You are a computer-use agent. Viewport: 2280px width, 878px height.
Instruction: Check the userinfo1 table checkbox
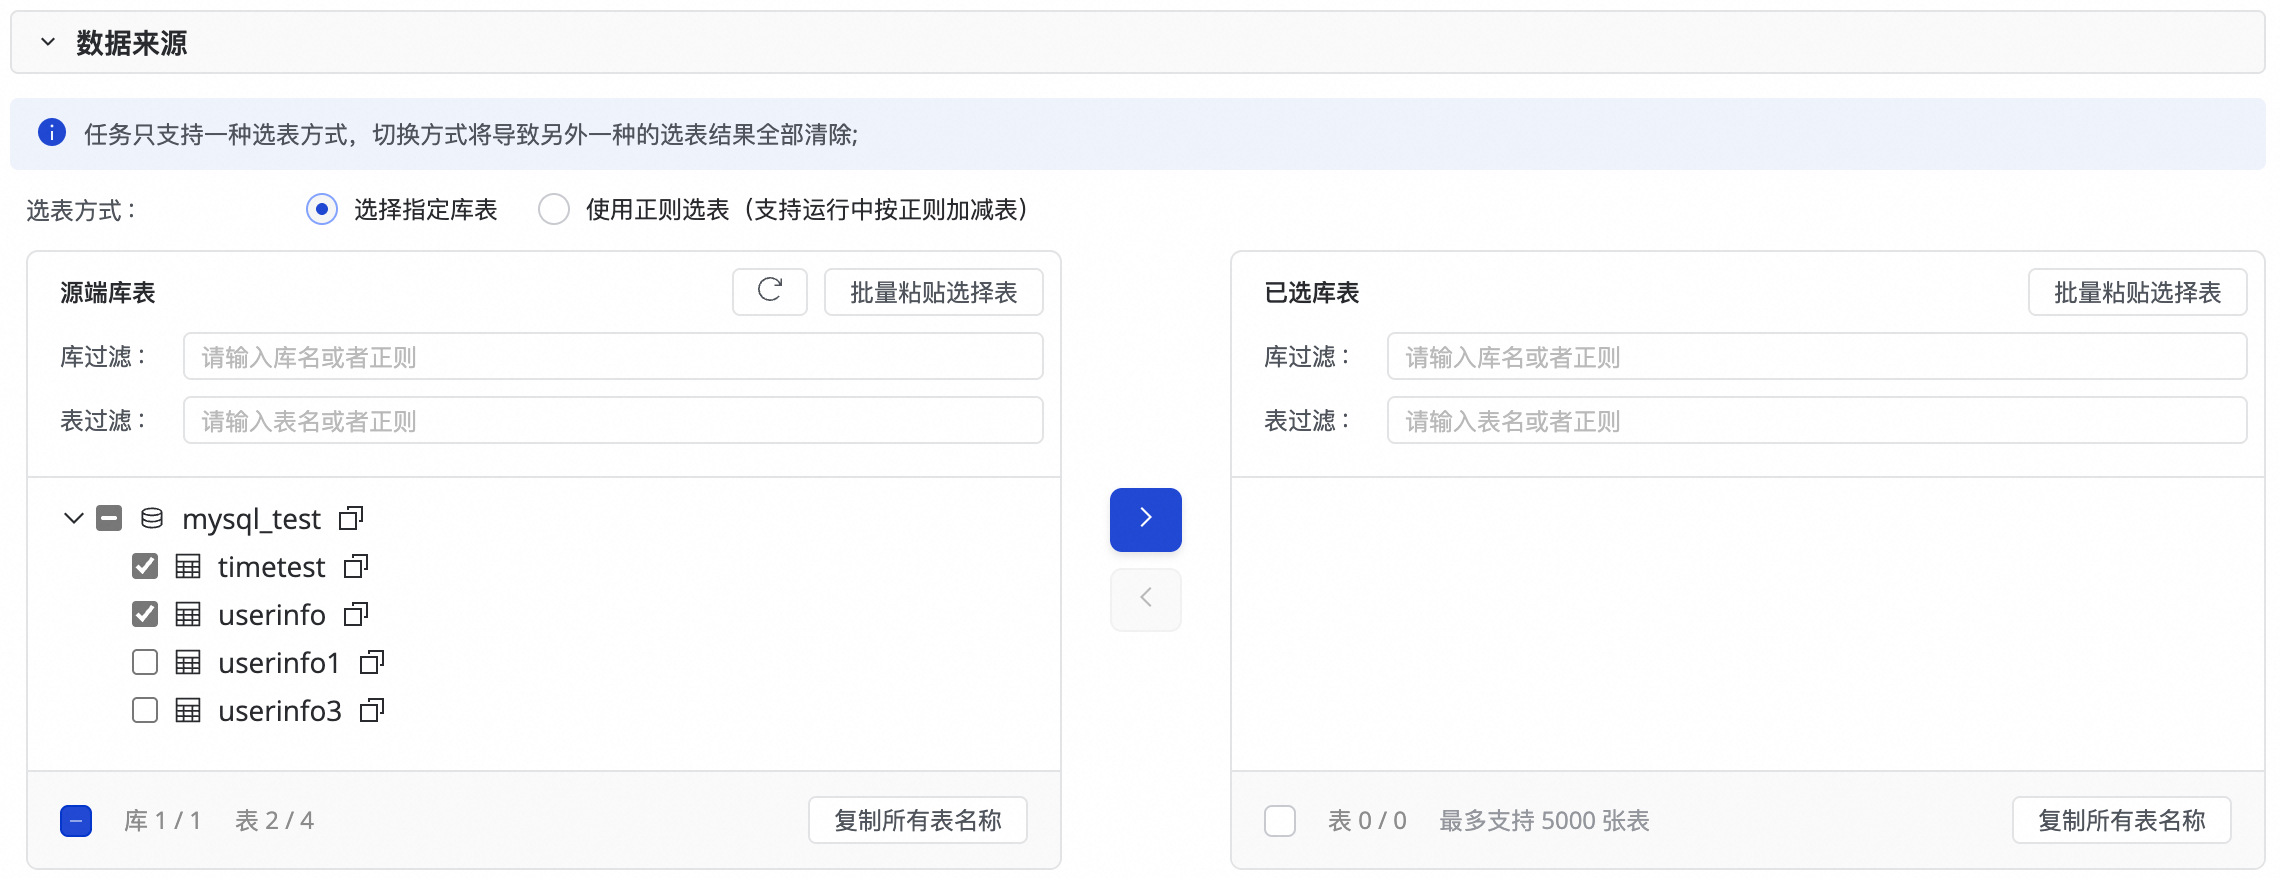coord(145,662)
